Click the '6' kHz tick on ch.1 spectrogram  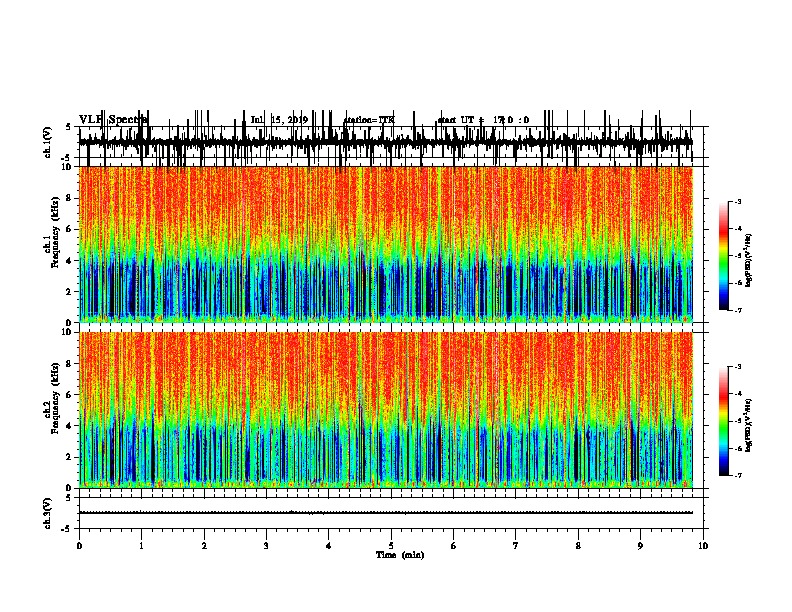(70, 229)
